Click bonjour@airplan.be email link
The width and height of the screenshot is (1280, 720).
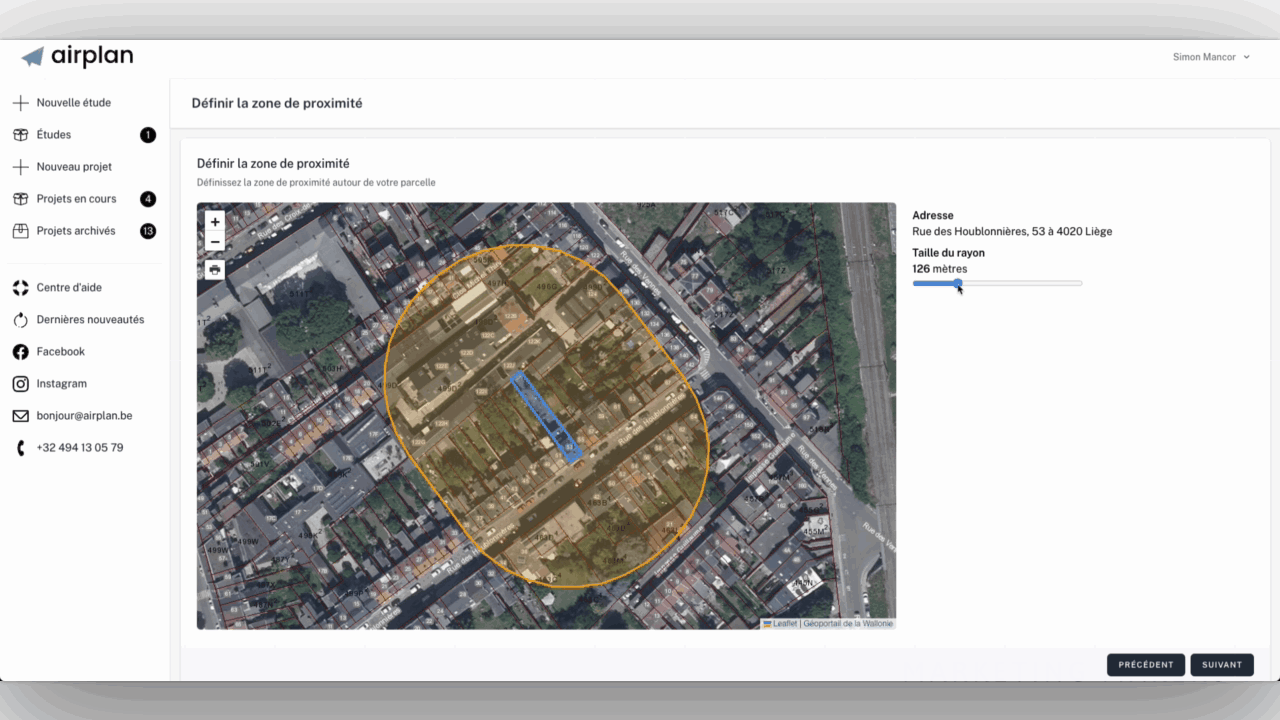pos(85,416)
